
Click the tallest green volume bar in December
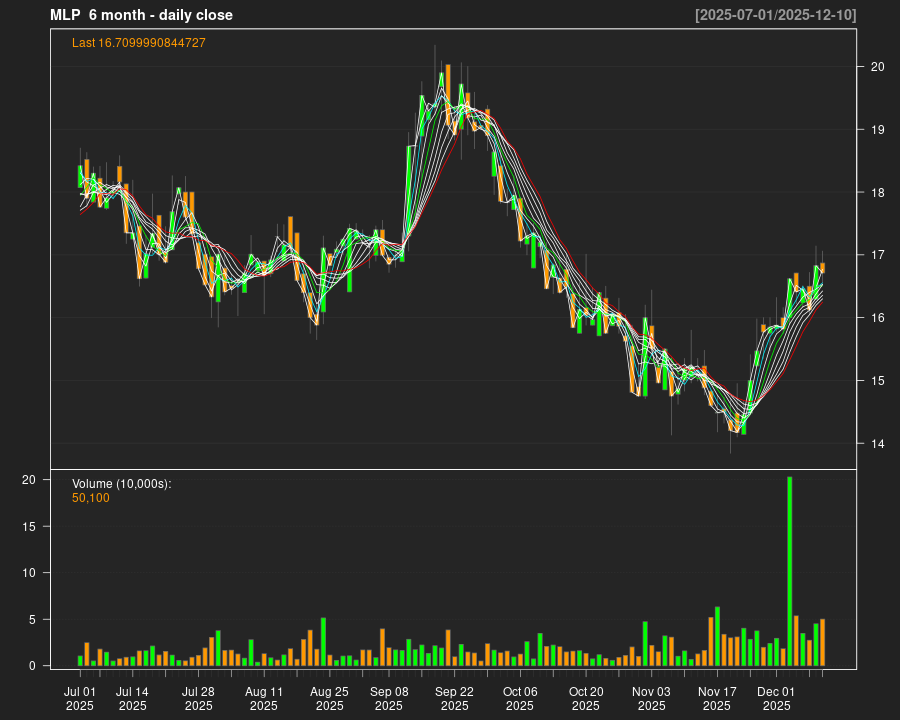click(x=790, y=570)
